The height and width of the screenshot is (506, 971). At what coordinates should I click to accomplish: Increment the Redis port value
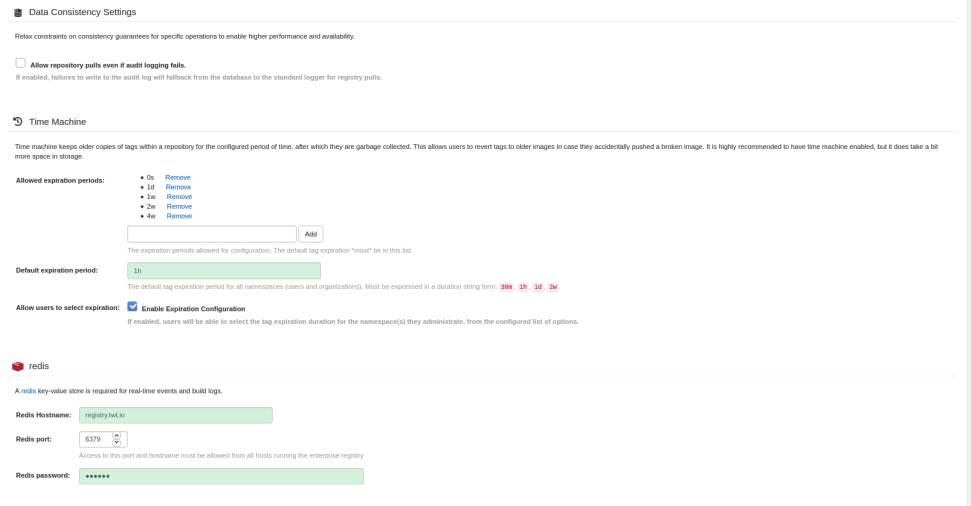click(117, 436)
